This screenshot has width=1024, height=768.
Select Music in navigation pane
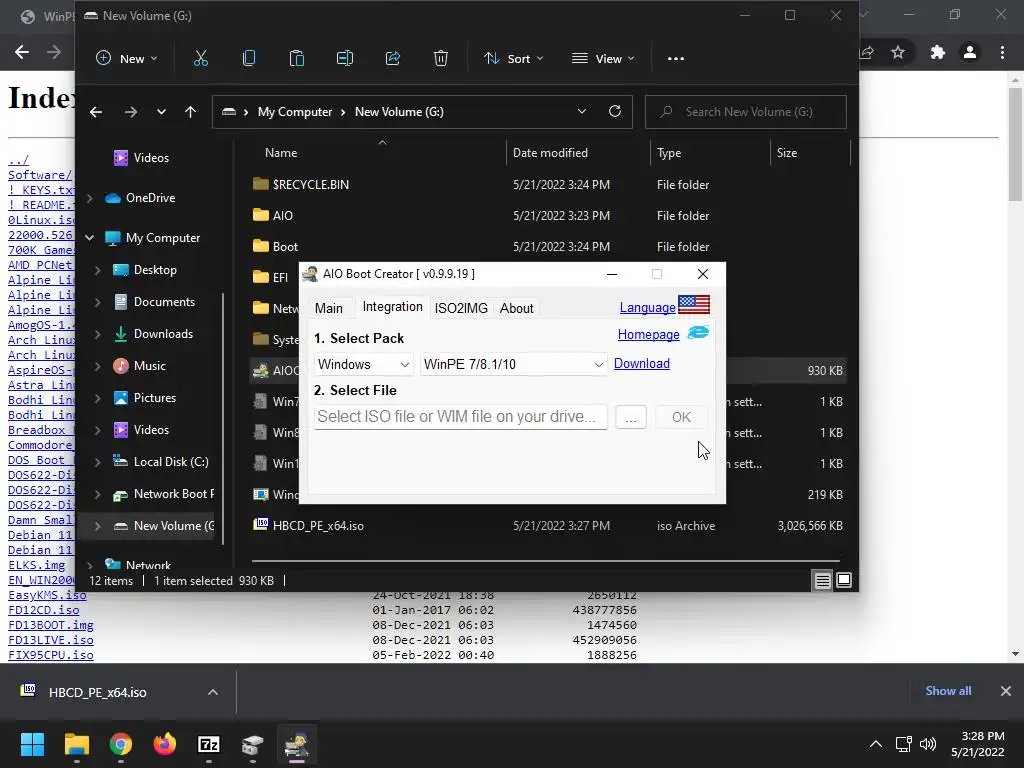pos(150,366)
